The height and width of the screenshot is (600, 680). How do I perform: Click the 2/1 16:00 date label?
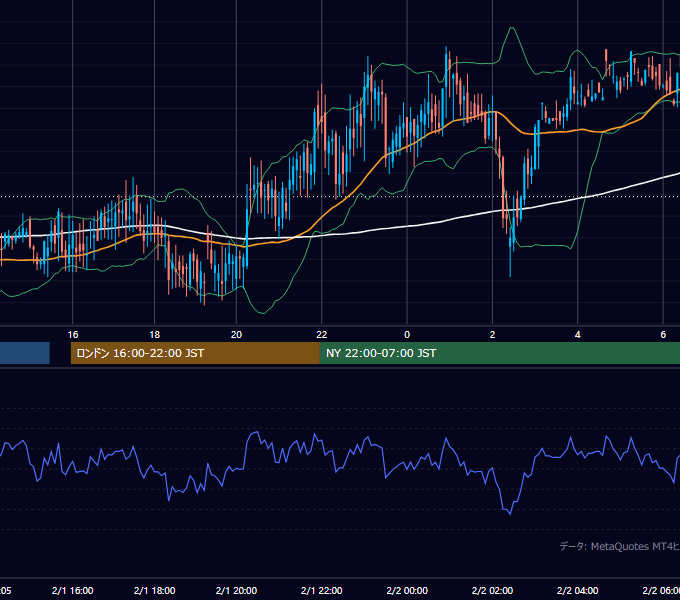[x=72, y=590]
